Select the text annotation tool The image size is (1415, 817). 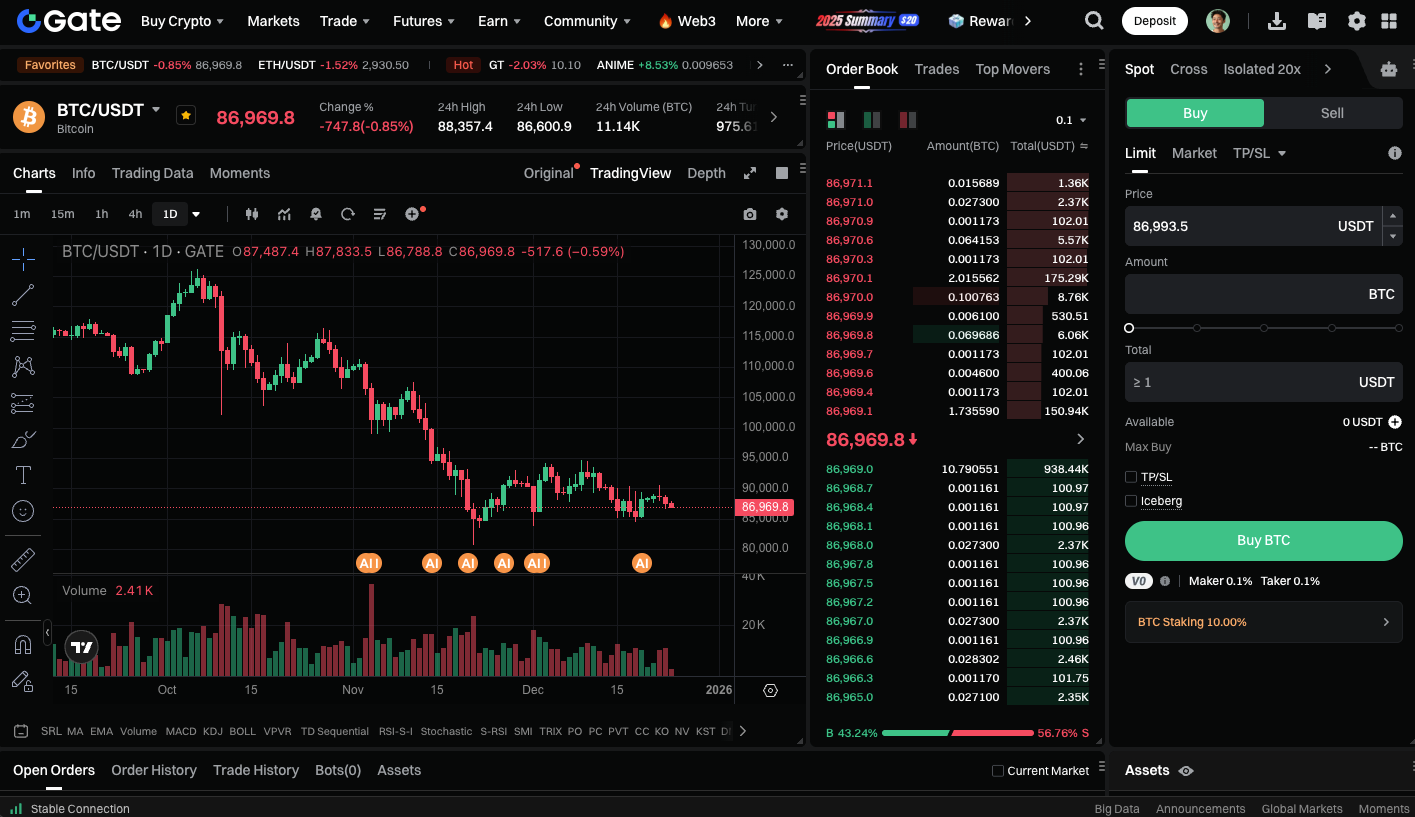tap(23, 475)
